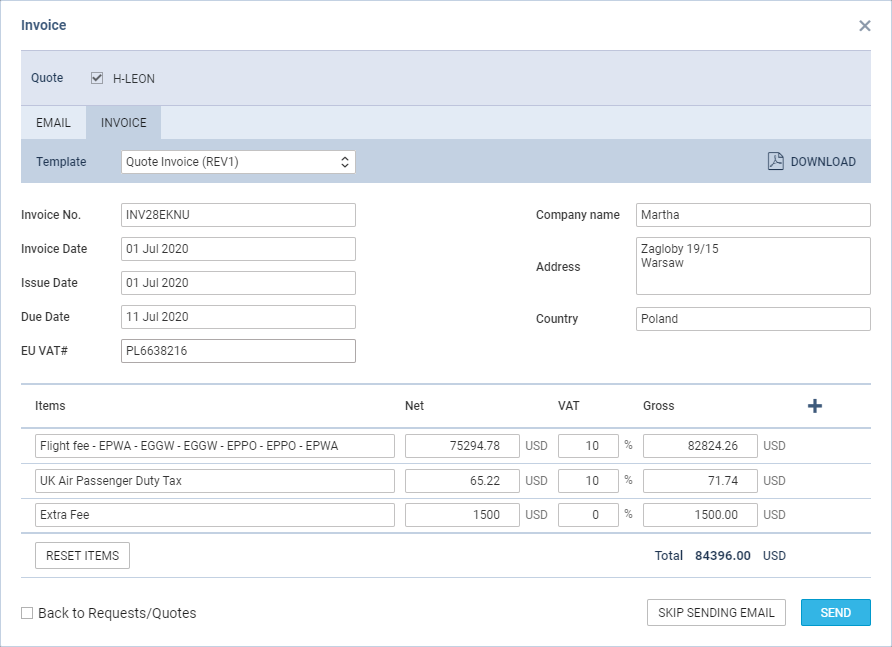Edit the Extra Fee item name
Screen dimensions: 892x647
(214, 515)
